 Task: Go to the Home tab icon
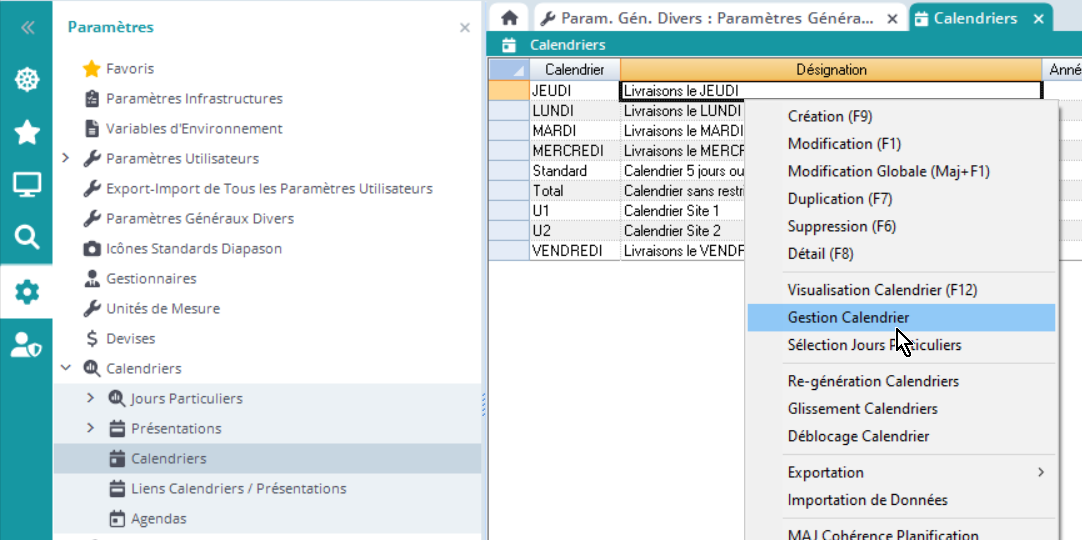tap(509, 18)
